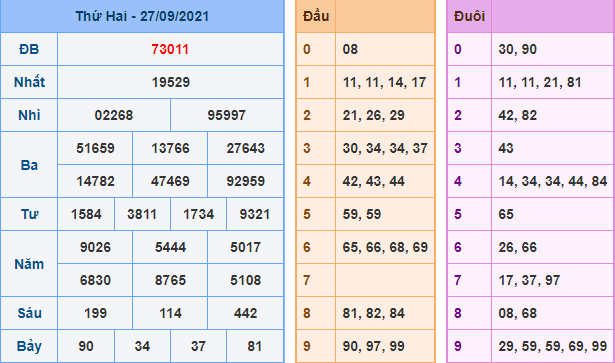Click the number 13766

tap(170, 148)
